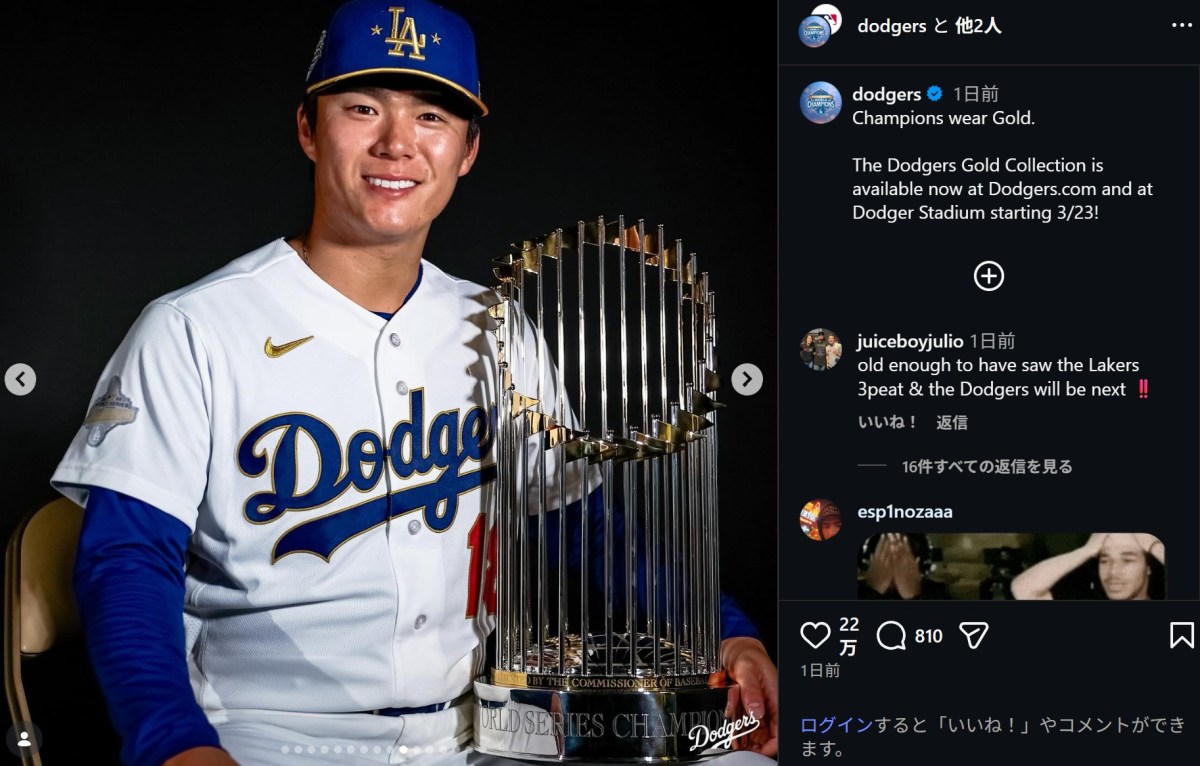Open the esp1nozaaa commenter username
The width and height of the screenshot is (1200, 766).
click(x=904, y=512)
